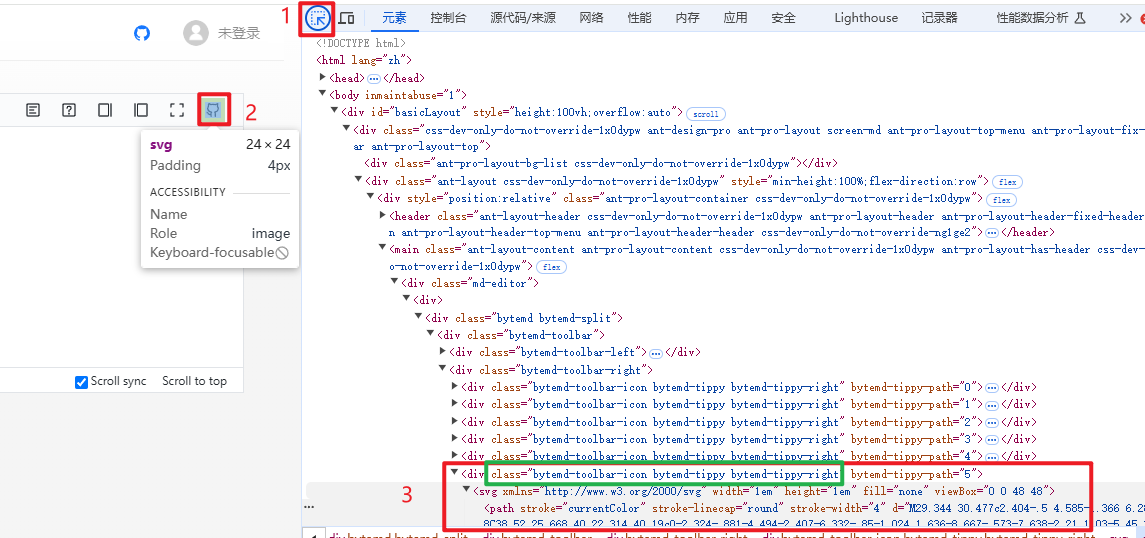Select the ant-pro-layout-bg-list div row
Viewport: 1145px width, 538px height.
point(601,163)
